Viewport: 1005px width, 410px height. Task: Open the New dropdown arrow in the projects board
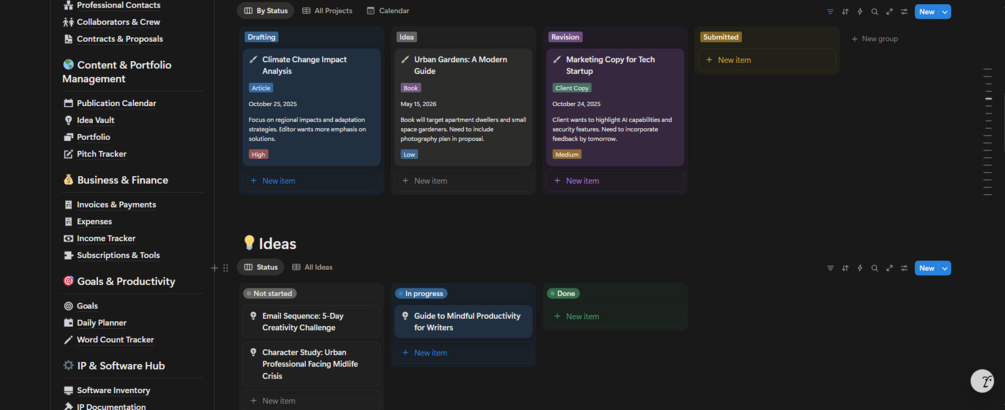[946, 12]
